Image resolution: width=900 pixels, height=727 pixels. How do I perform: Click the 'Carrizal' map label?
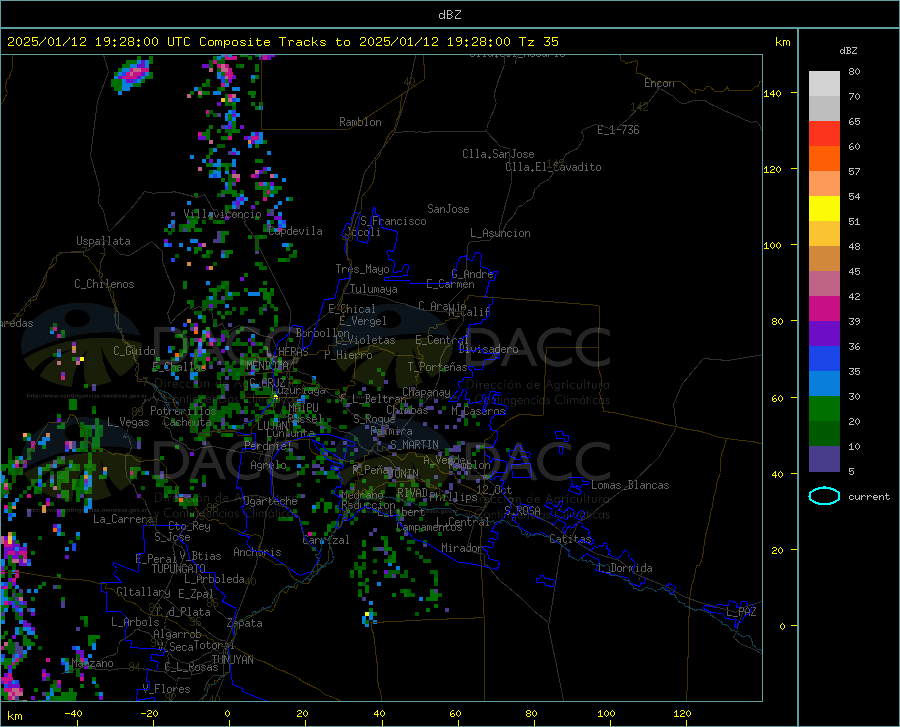[325, 540]
